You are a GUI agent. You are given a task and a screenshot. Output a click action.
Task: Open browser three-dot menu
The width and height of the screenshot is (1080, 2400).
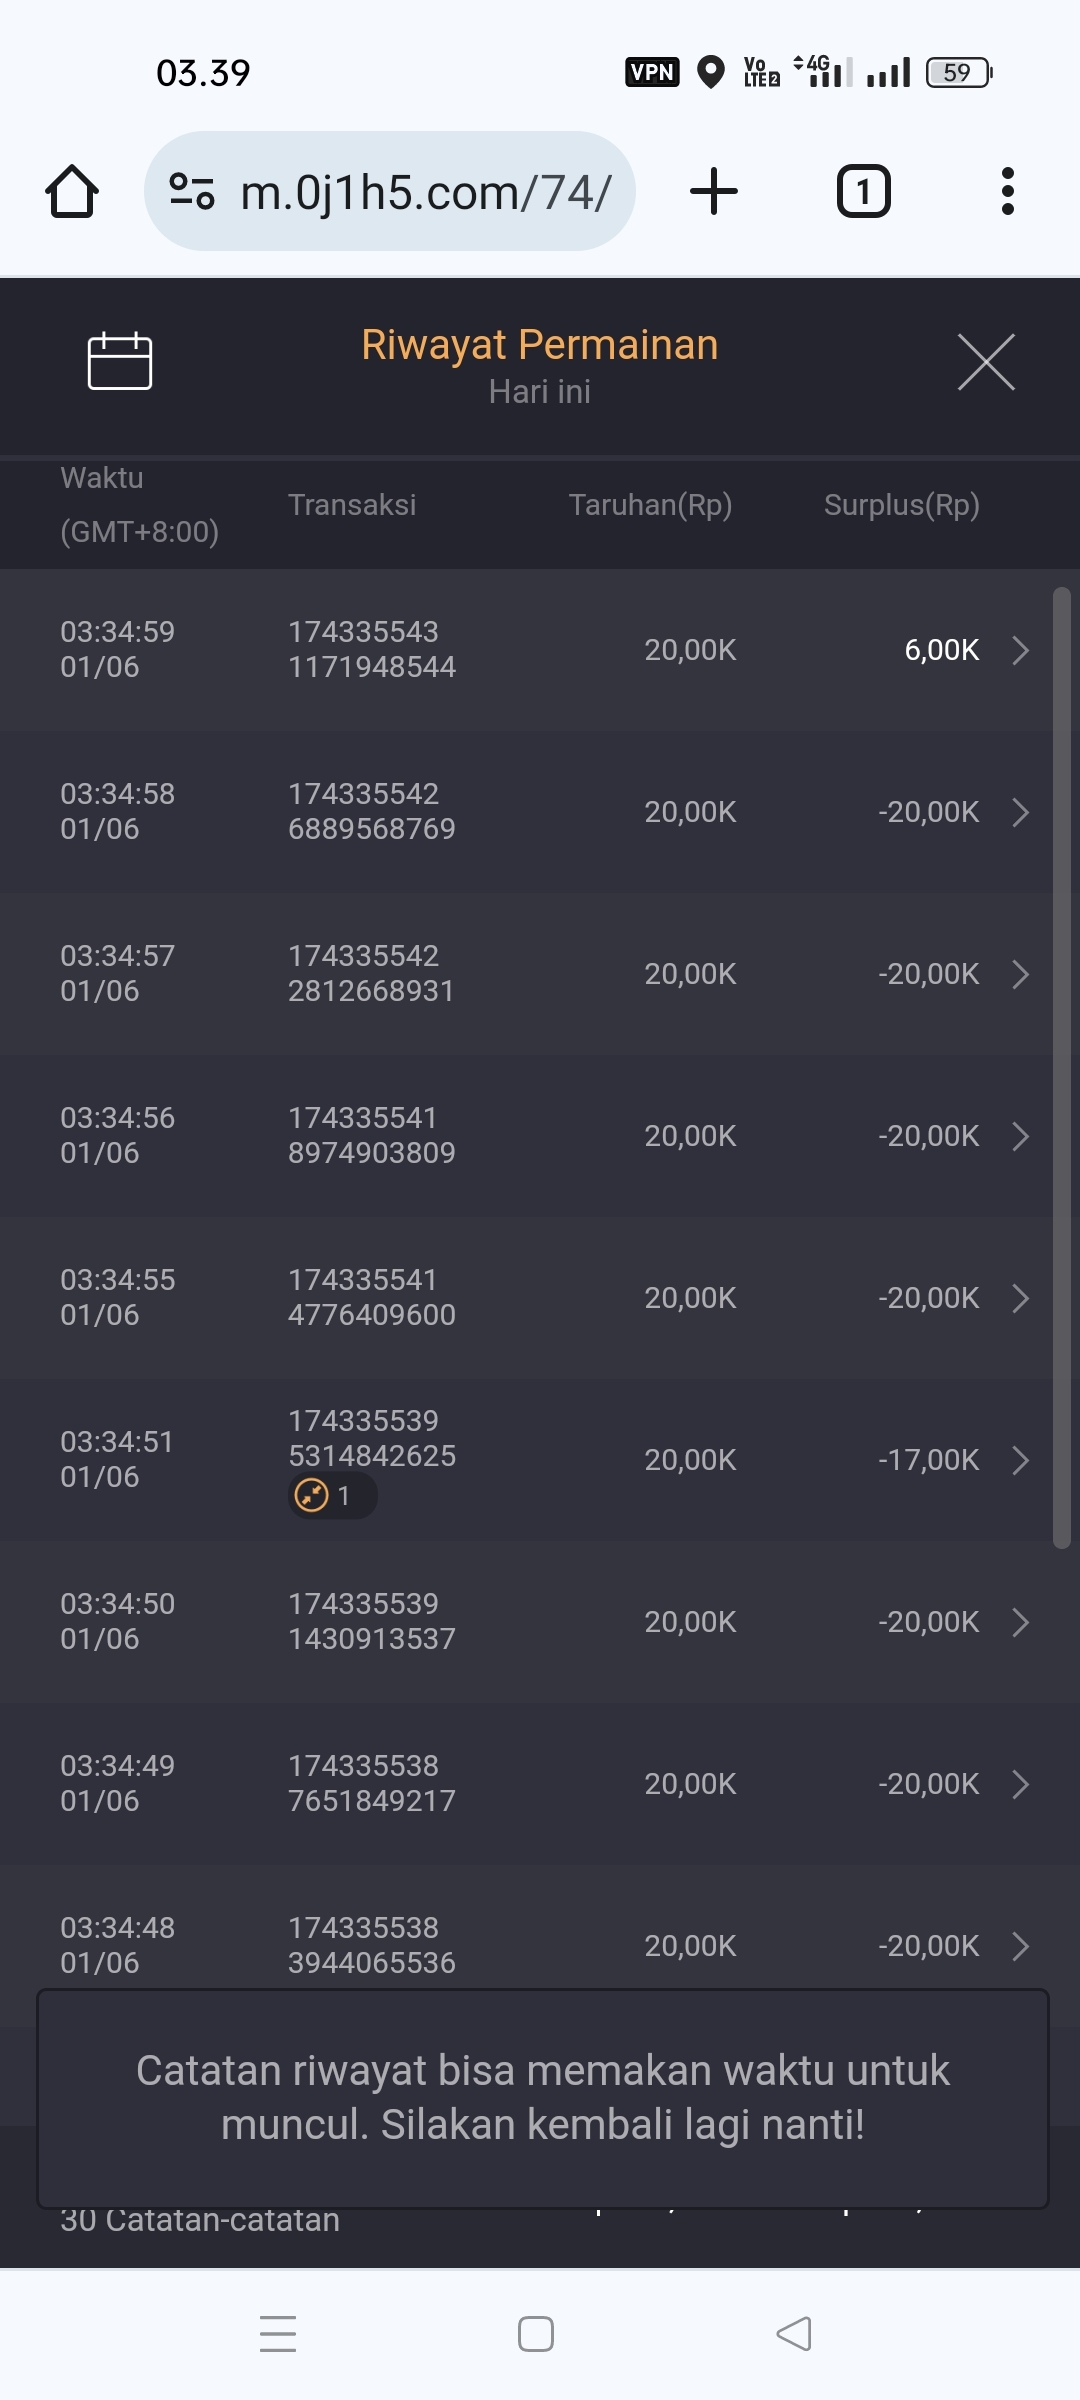(x=1007, y=191)
